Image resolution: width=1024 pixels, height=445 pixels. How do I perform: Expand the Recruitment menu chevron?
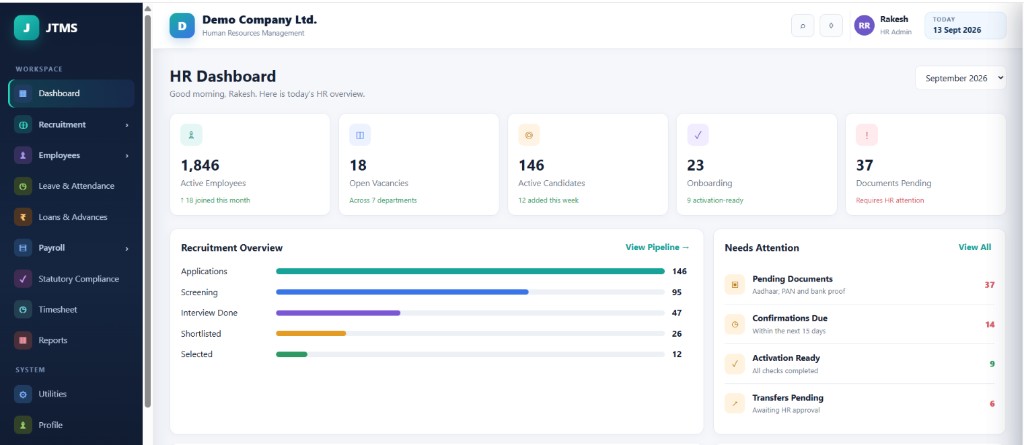pos(127,125)
